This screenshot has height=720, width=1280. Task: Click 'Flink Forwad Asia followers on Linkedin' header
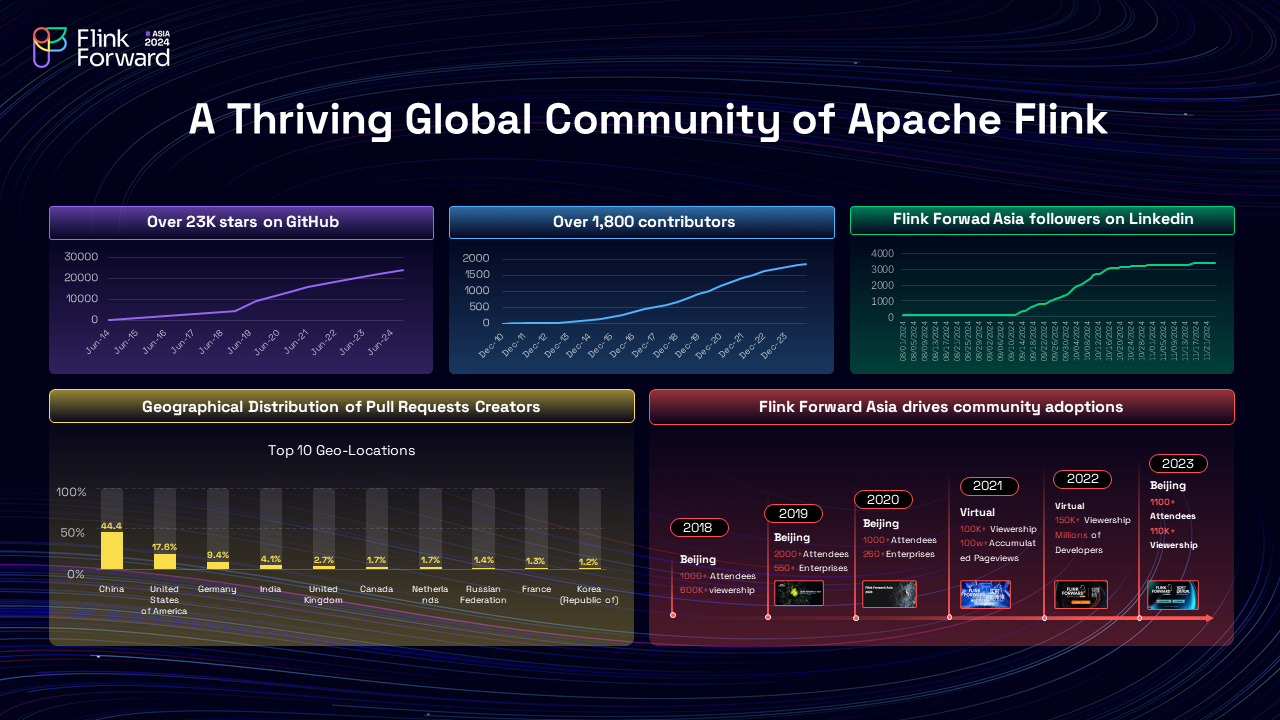pos(1042,220)
